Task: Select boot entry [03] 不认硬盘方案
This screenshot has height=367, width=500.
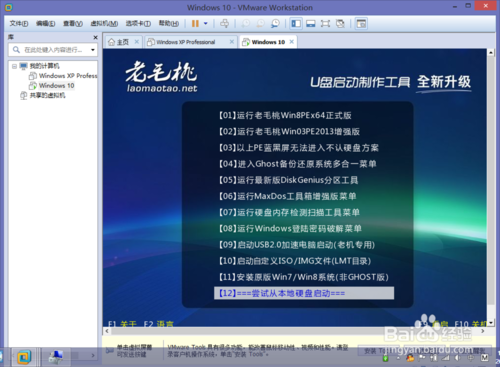Action: (299, 148)
